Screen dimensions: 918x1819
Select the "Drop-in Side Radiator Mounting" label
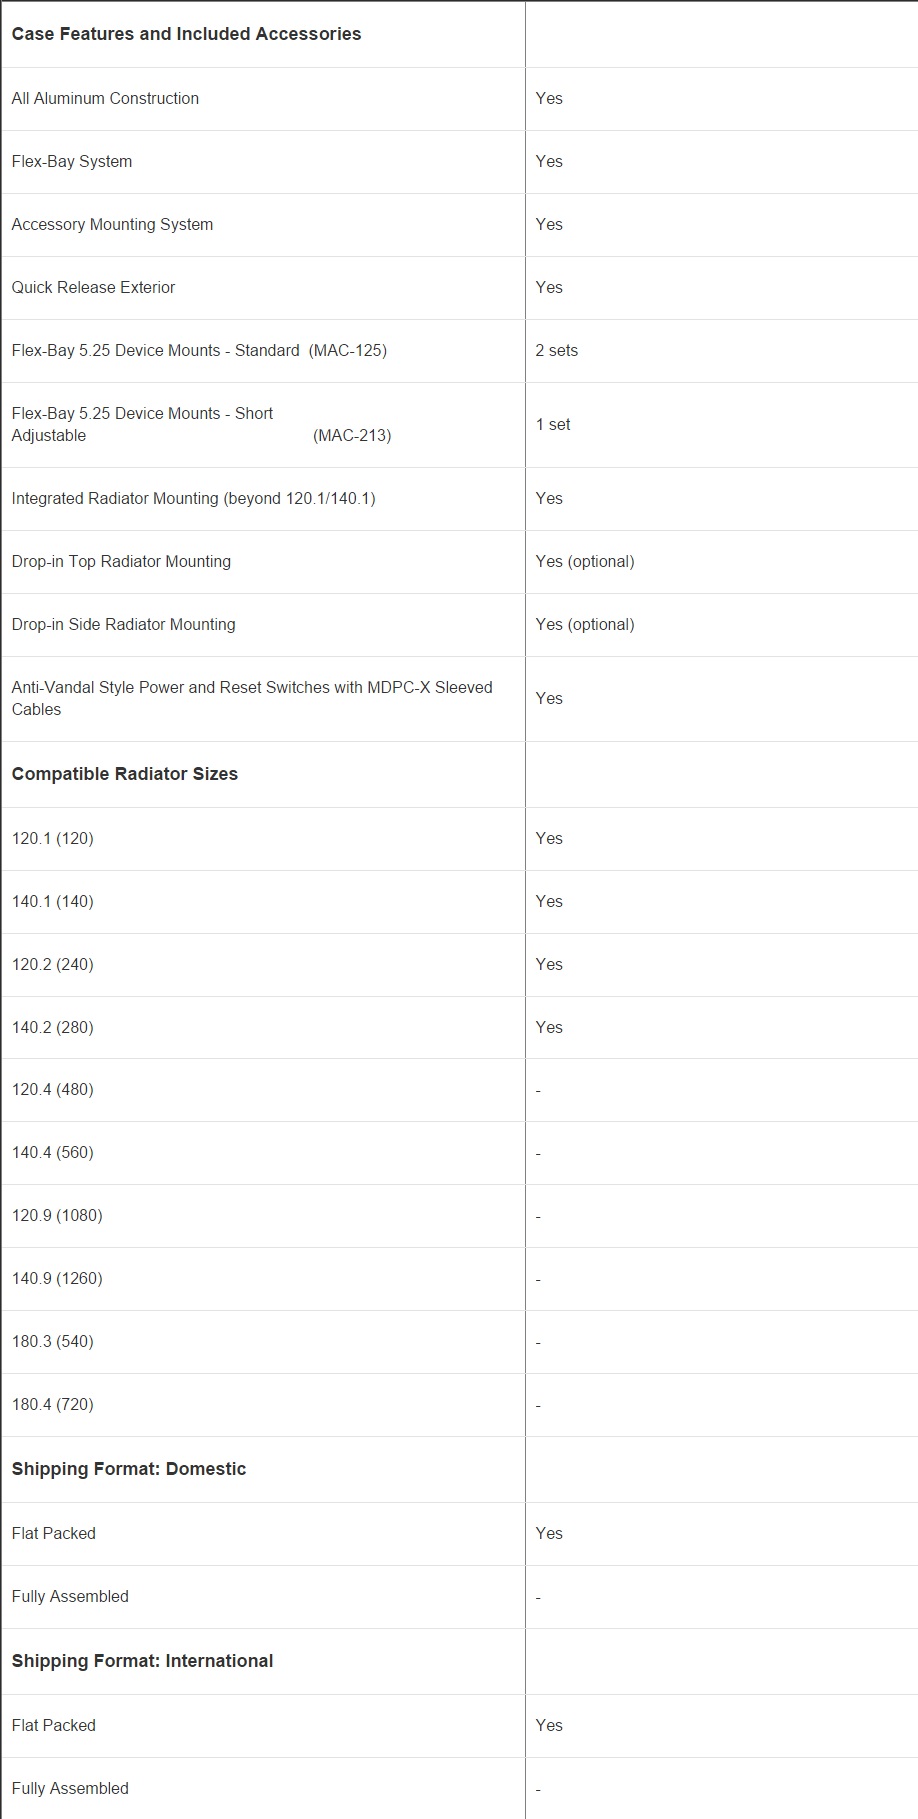click(x=123, y=624)
